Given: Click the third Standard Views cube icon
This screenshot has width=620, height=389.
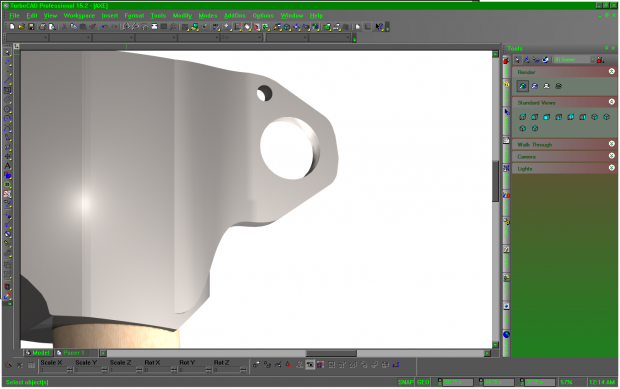Looking at the screenshot, I should point(546,117).
